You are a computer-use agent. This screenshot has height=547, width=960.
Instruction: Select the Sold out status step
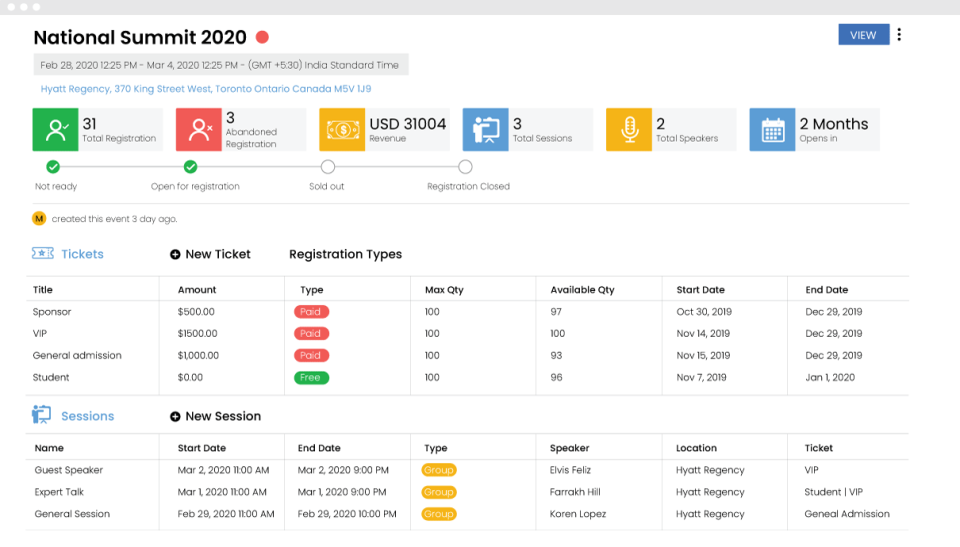tap(328, 167)
